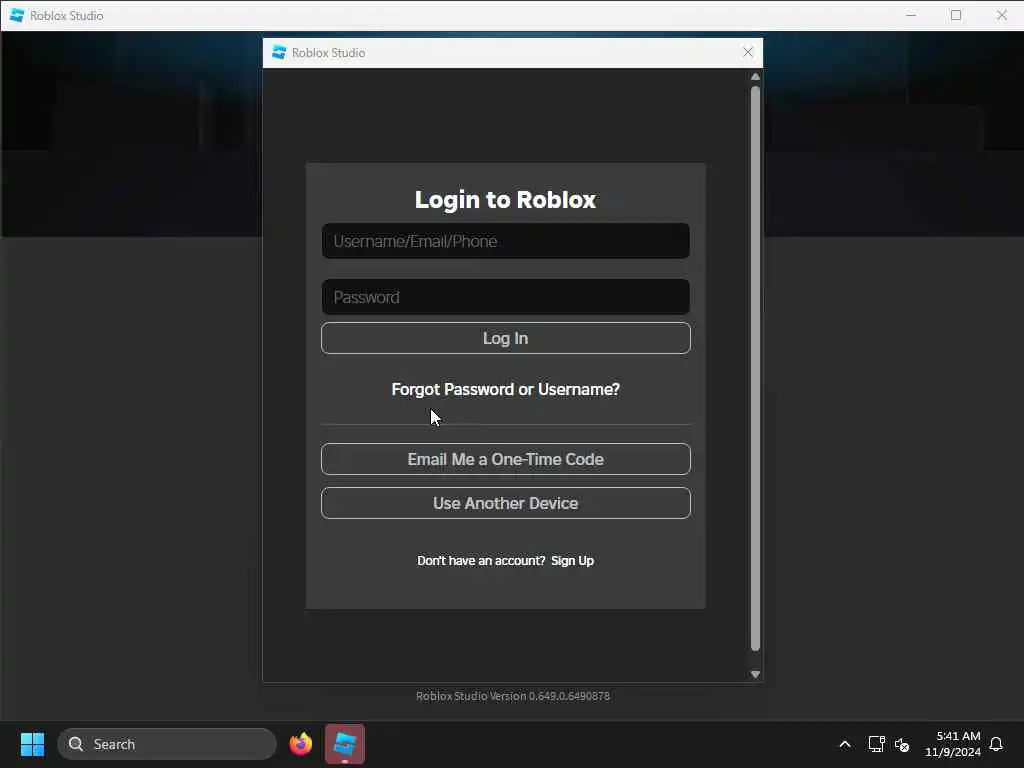Open the Windows Start menu
This screenshot has height=768, width=1024.
click(x=32, y=744)
